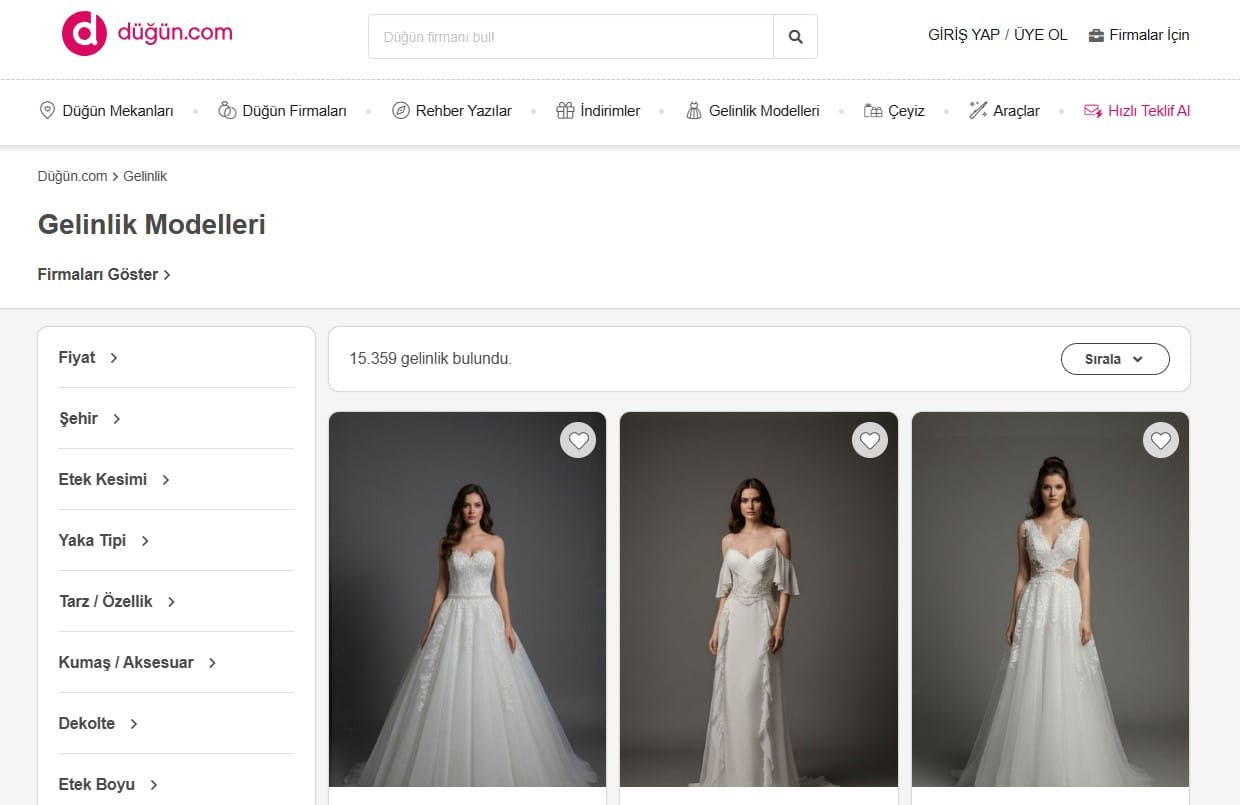Viewport: 1240px width, 805px height.
Task: Click the düğün.com logo
Action: 147,33
